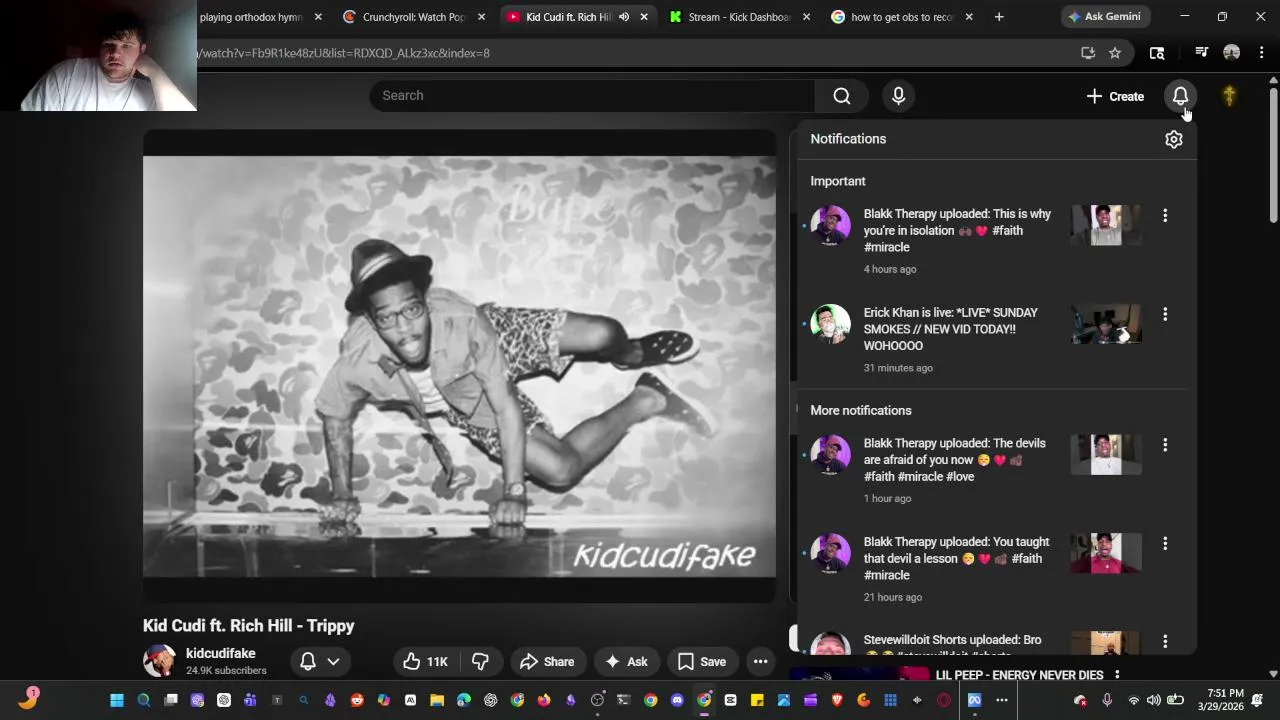Open a new browser tab
1280x720 pixels.
point(999,17)
